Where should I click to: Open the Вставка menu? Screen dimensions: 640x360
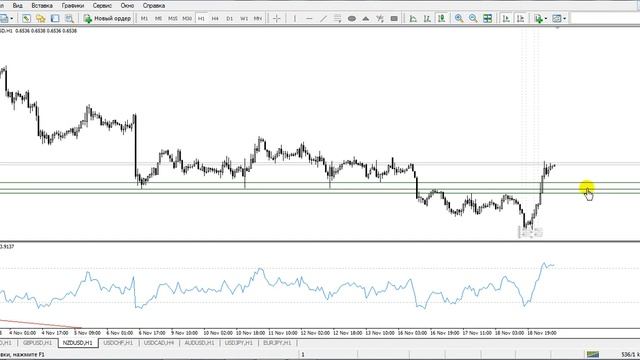click(42, 6)
